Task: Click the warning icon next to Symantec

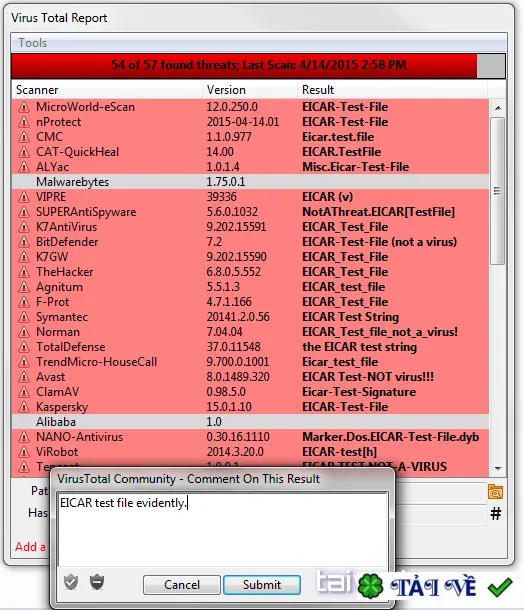Action: [x=24, y=317]
